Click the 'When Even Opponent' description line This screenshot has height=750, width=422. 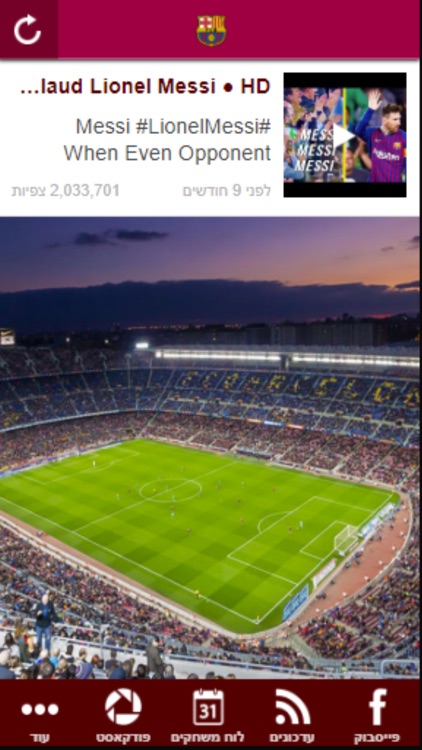[167, 154]
